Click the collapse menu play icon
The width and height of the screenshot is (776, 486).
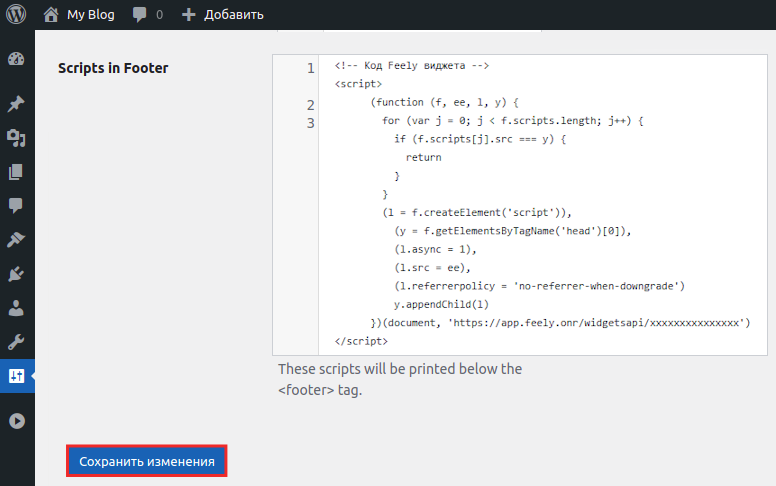17,421
